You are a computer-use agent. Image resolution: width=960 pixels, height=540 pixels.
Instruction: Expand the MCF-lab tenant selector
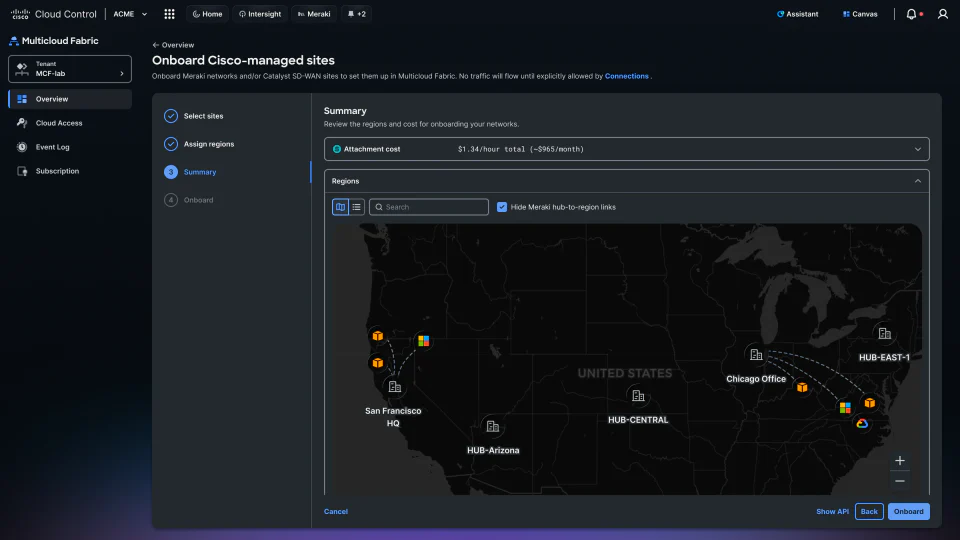click(x=70, y=69)
